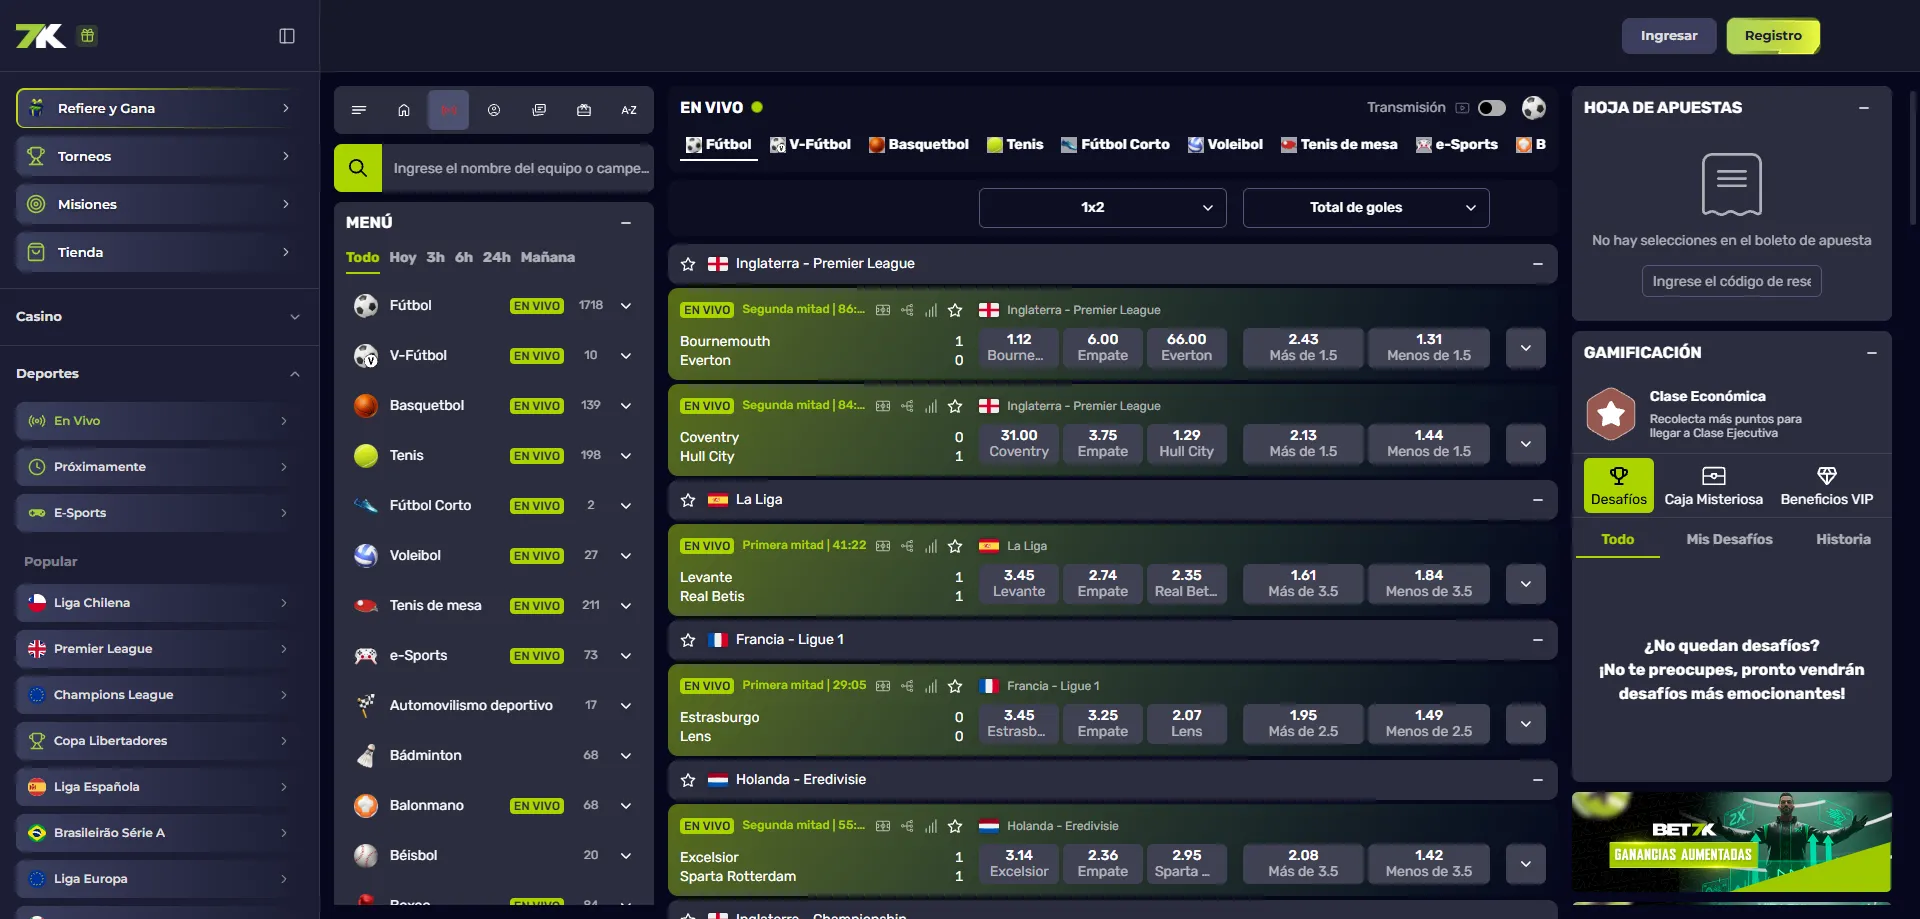
Task: Switch to the Basquetbol sport tab
Action: click(x=919, y=145)
